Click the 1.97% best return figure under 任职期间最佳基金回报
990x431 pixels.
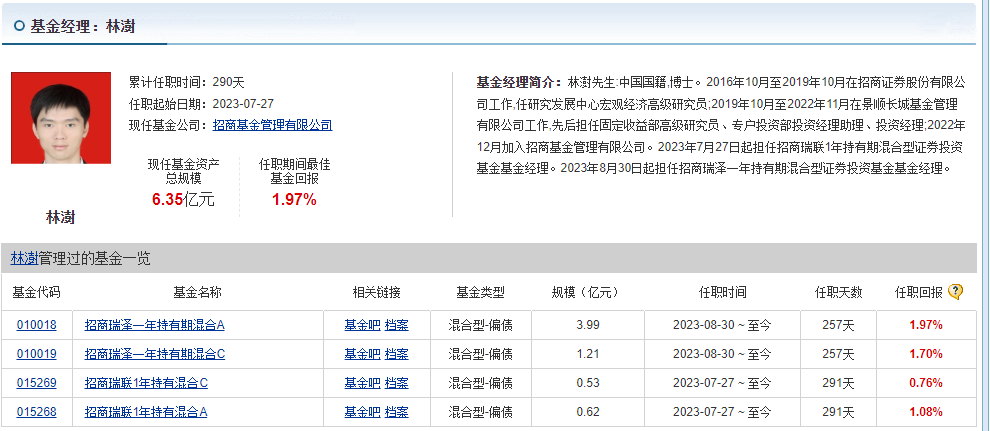click(294, 200)
